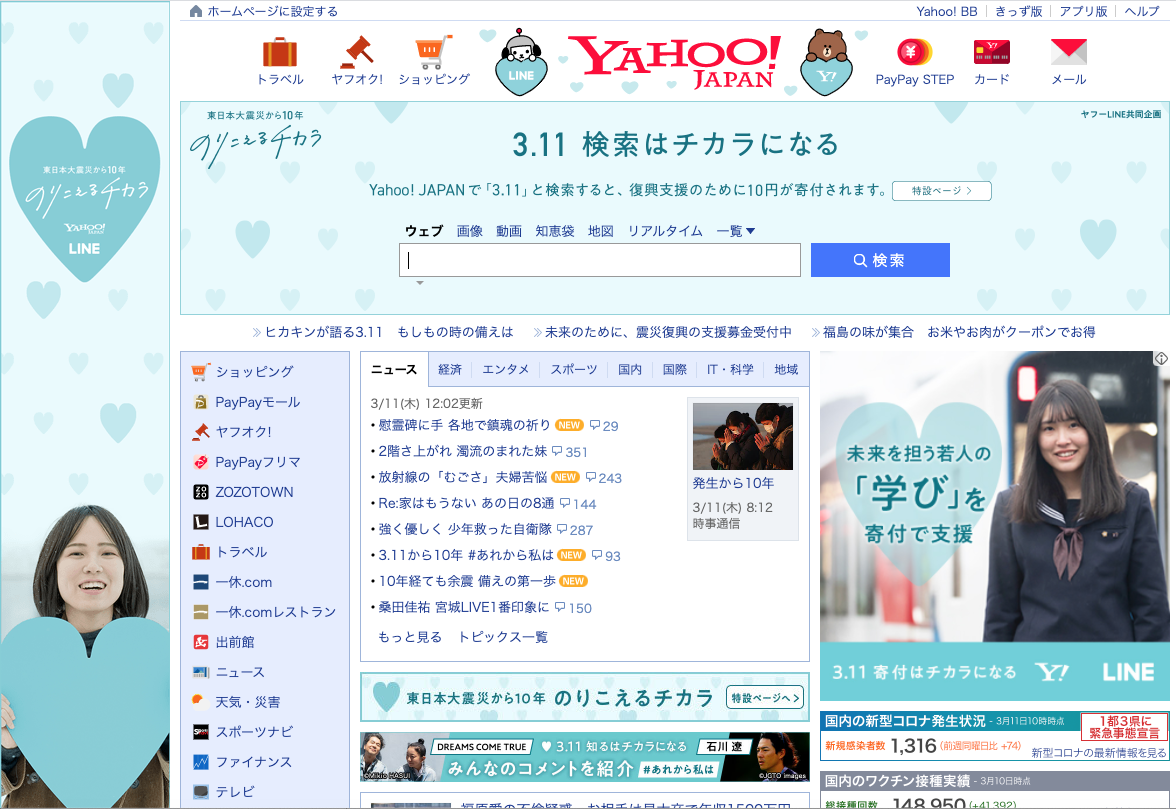The image size is (1176, 809).
Task: Click the ショッピング cart icon in sidebar
Action: click(200, 371)
